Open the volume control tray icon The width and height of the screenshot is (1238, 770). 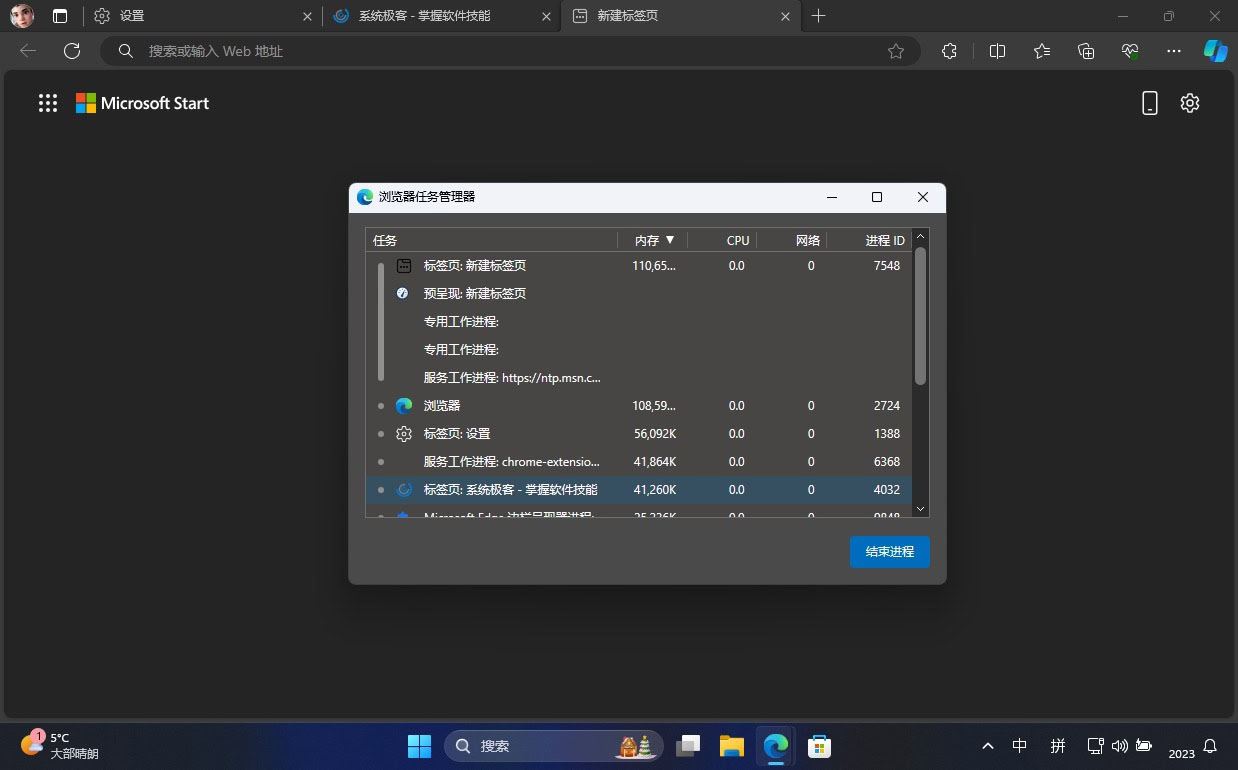pos(1120,746)
